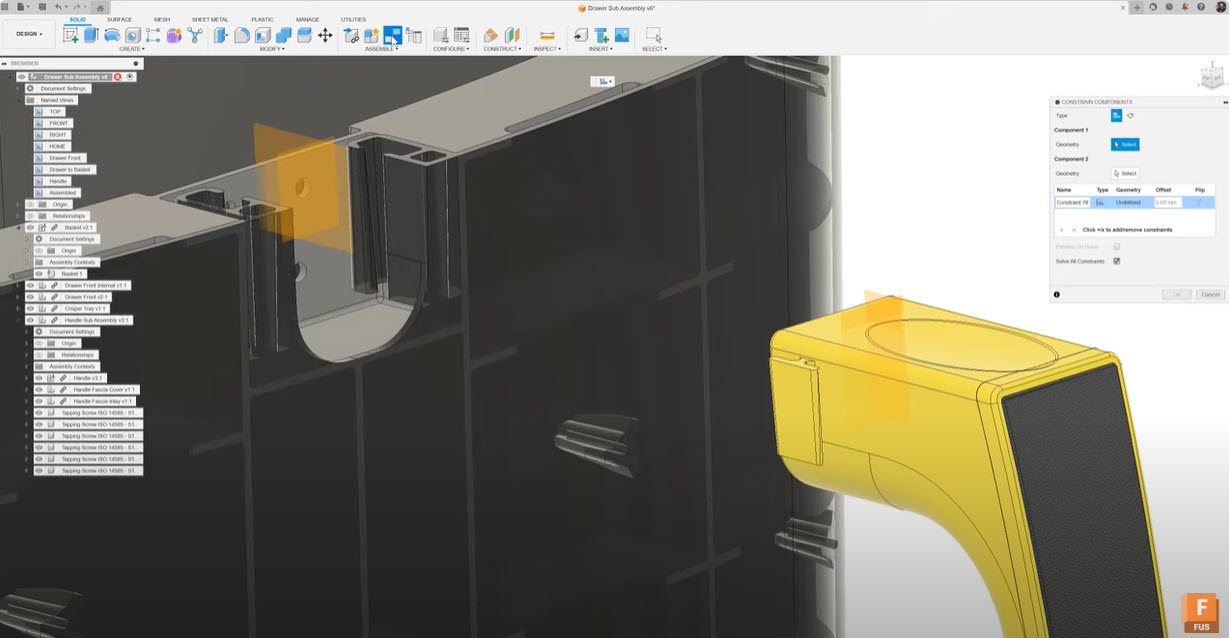This screenshot has height=638, width=1229.
Task: Switch to the Utilities tab
Action: point(353,19)
